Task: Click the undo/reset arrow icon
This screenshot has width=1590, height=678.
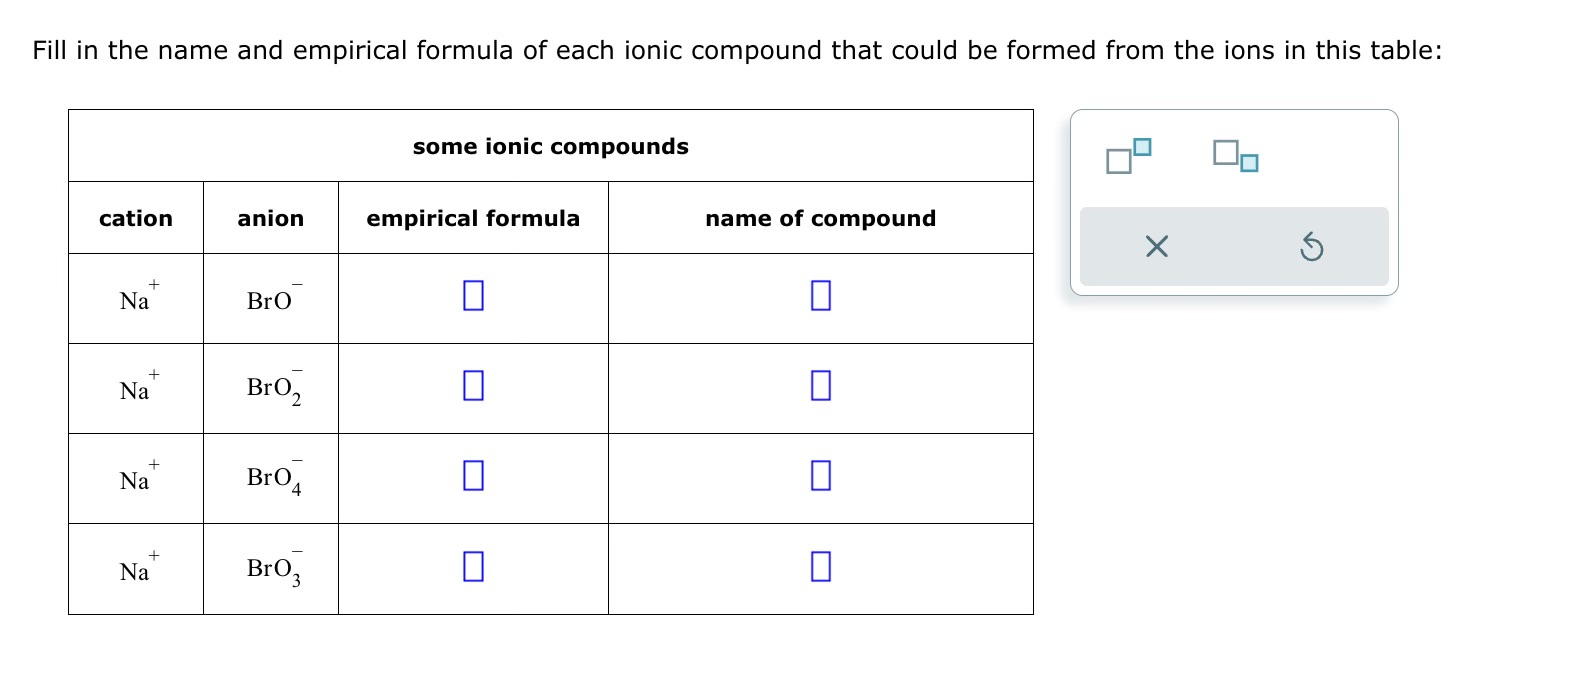Action: pyautogui.click(x=1312, y=247)
